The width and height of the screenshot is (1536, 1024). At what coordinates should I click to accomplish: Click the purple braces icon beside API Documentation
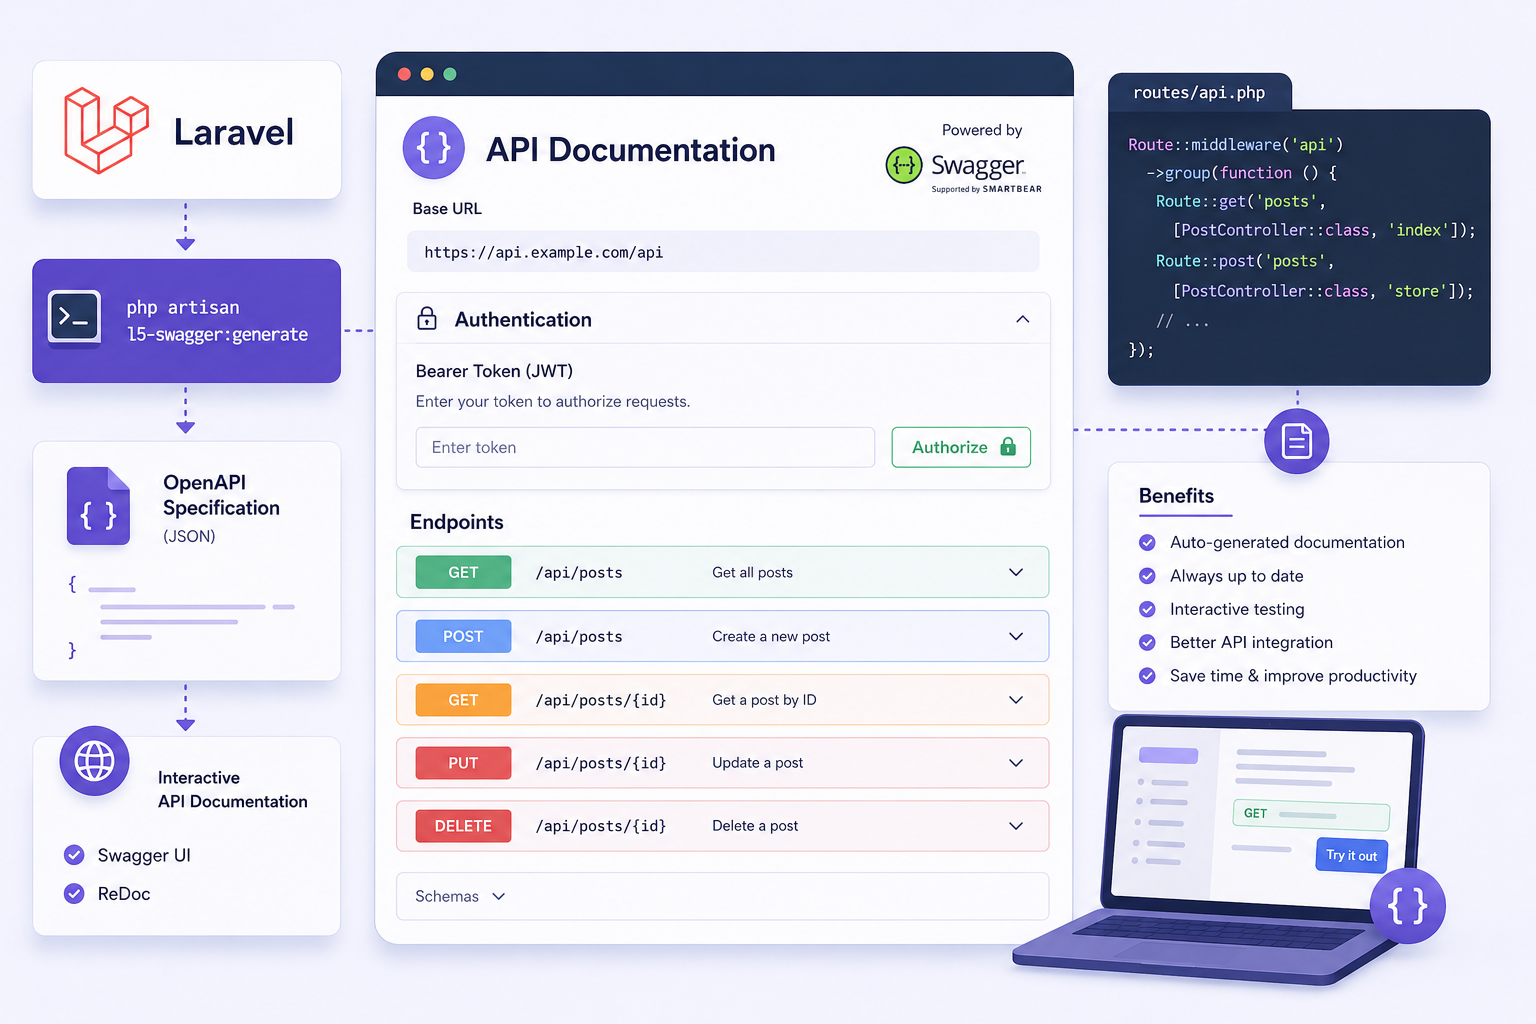pyautogui.click(x=434, y=148)
